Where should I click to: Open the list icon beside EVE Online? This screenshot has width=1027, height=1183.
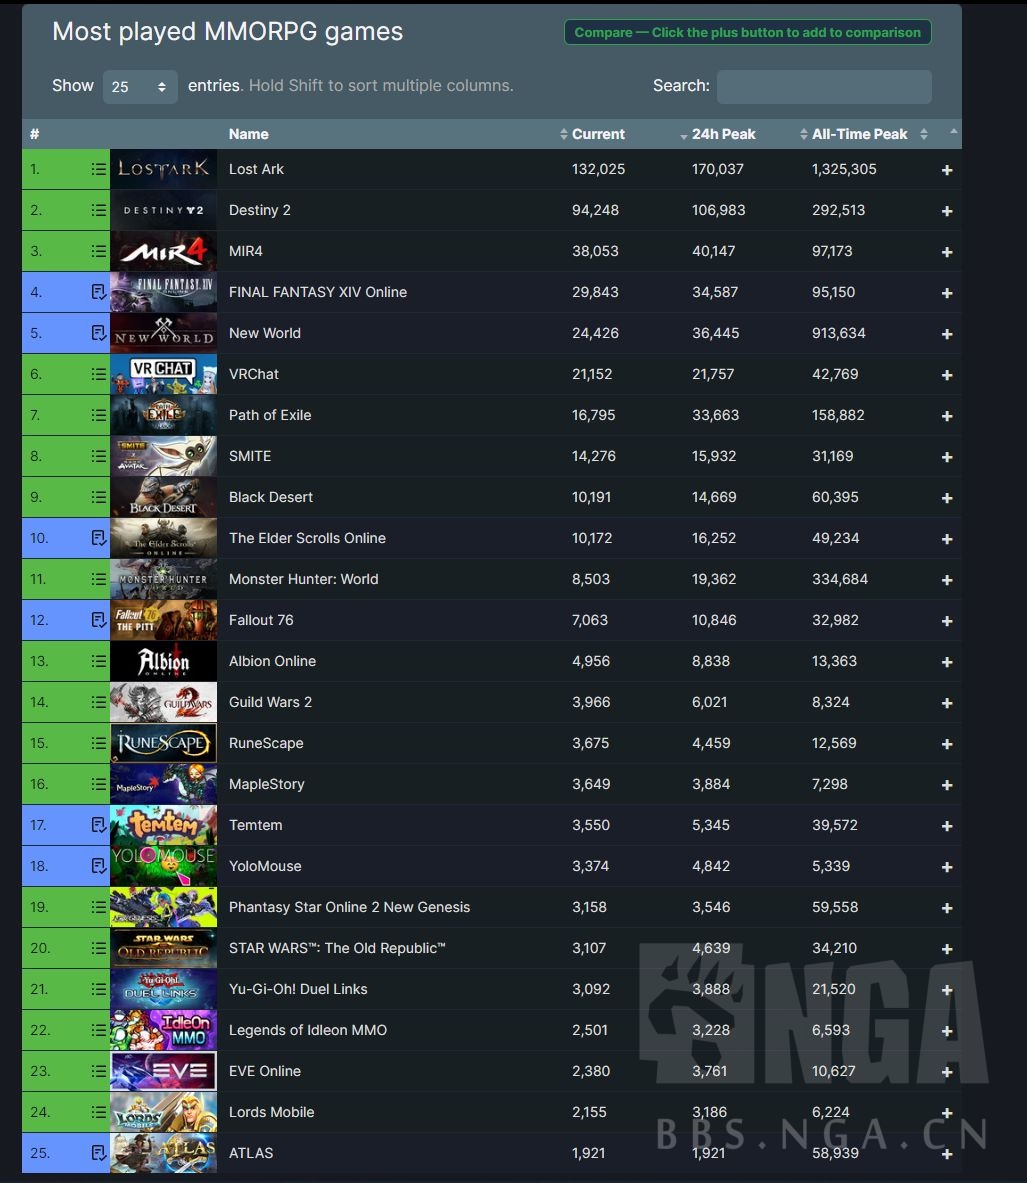point(98,1071)
